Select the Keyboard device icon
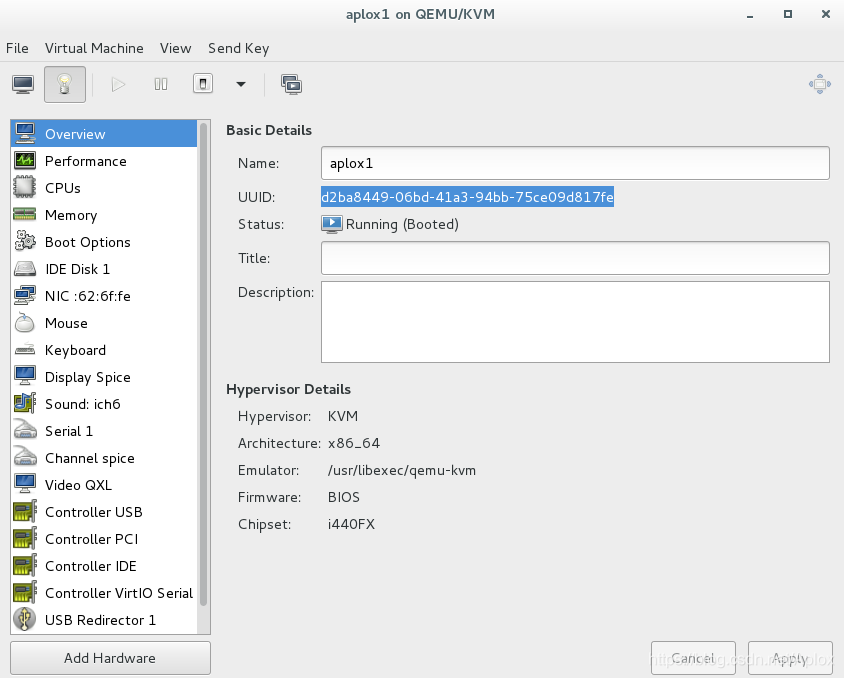The width and height of the screenshot is (844, 678). [x=25, y=350]
